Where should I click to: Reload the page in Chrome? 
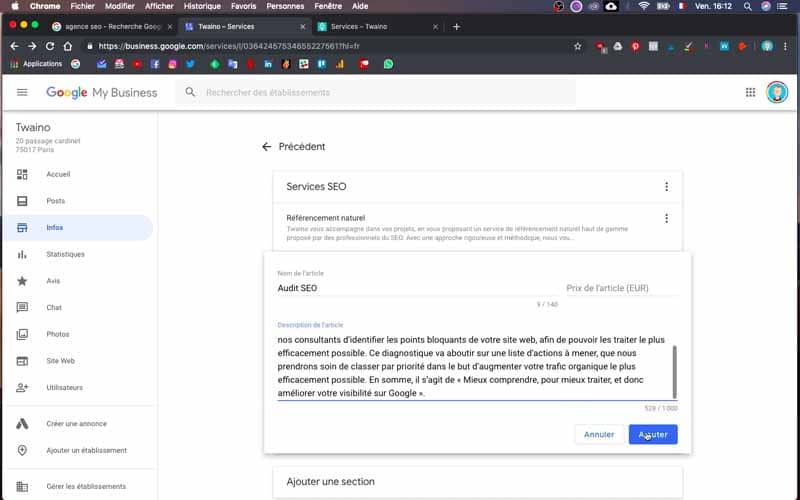pos(49,46)
